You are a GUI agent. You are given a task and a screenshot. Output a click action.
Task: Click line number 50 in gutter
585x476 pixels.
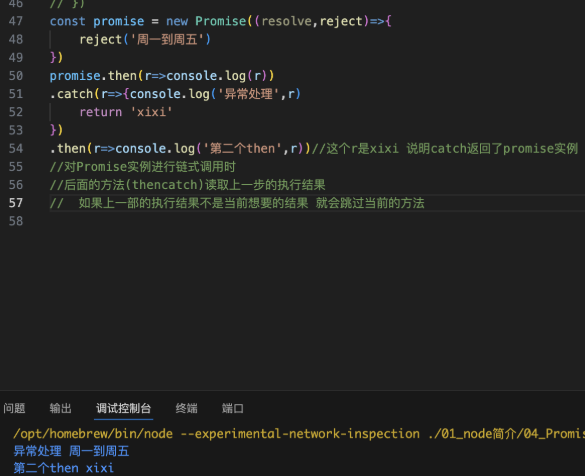[x=16, y=76]
